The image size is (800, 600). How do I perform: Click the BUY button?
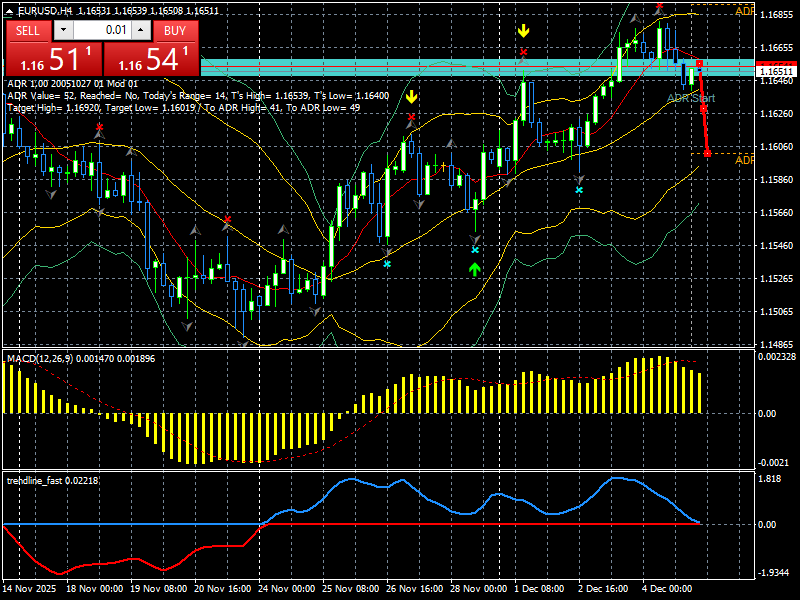(x=175, y=31)
